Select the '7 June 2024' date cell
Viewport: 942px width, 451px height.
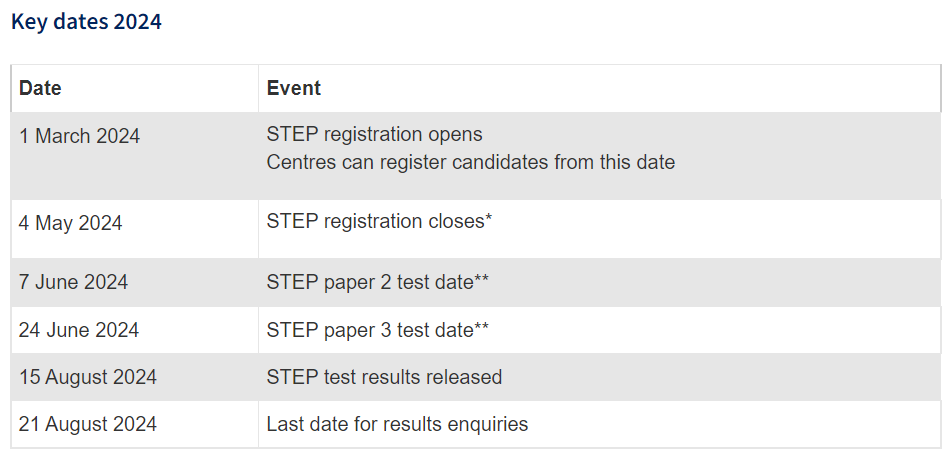point(74,283)
